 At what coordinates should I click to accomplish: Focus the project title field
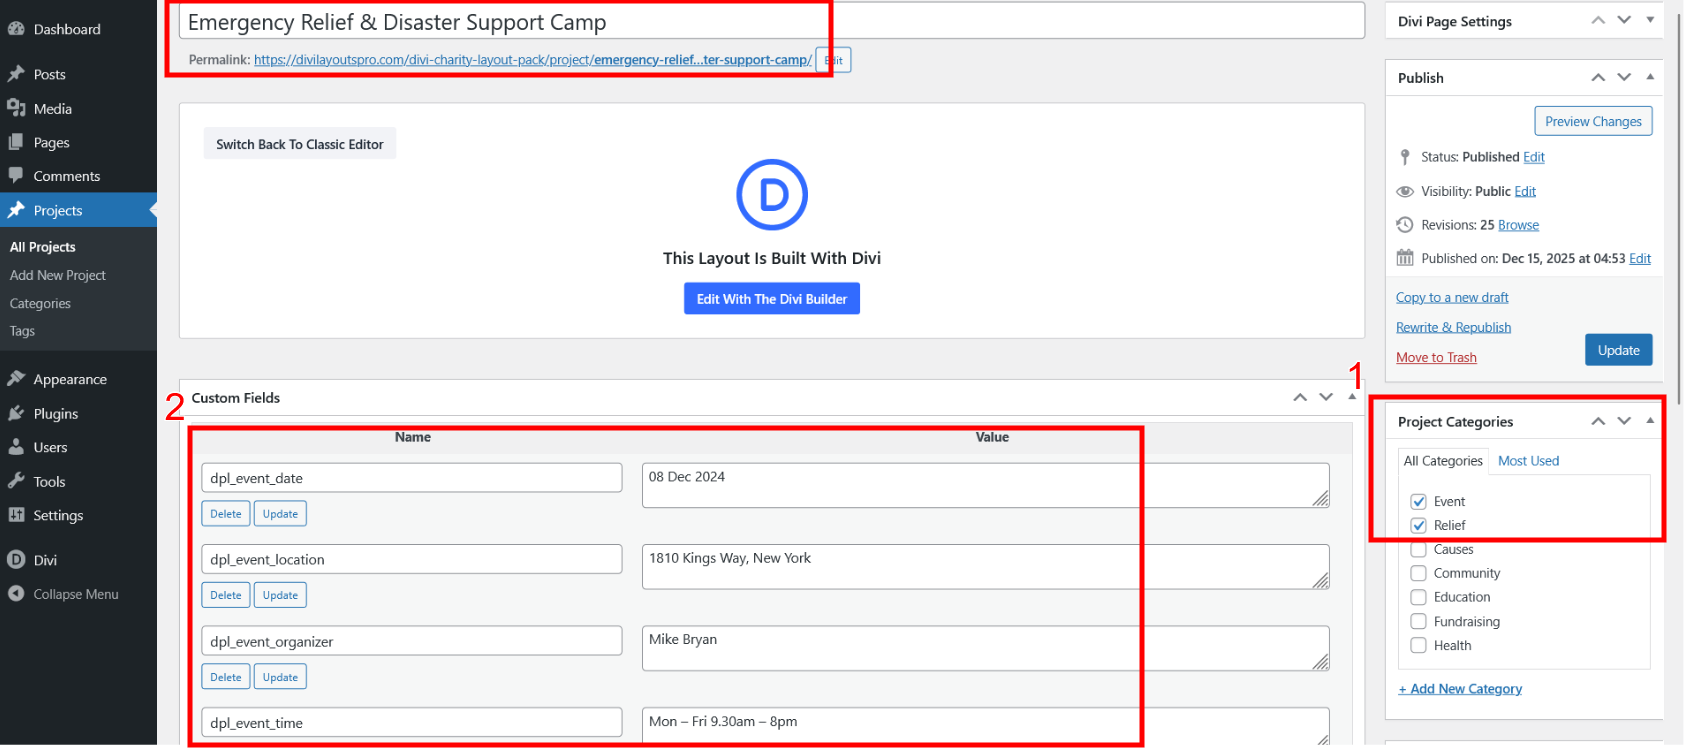coord(772,21)
